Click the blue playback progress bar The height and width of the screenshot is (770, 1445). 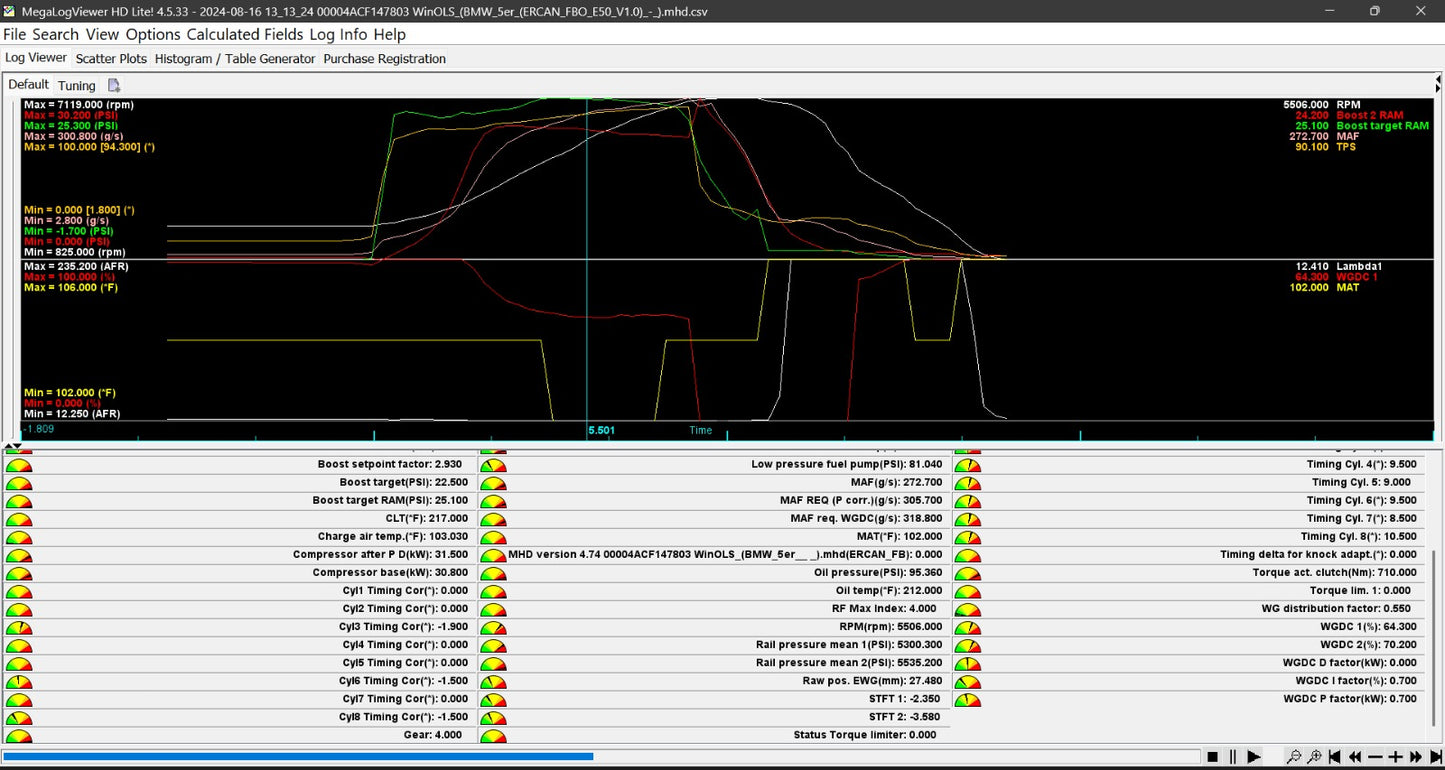click(x=298, y=757)
